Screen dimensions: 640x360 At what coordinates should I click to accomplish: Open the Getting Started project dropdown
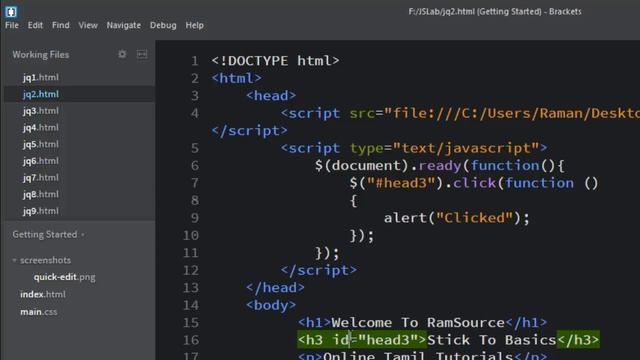48,235
